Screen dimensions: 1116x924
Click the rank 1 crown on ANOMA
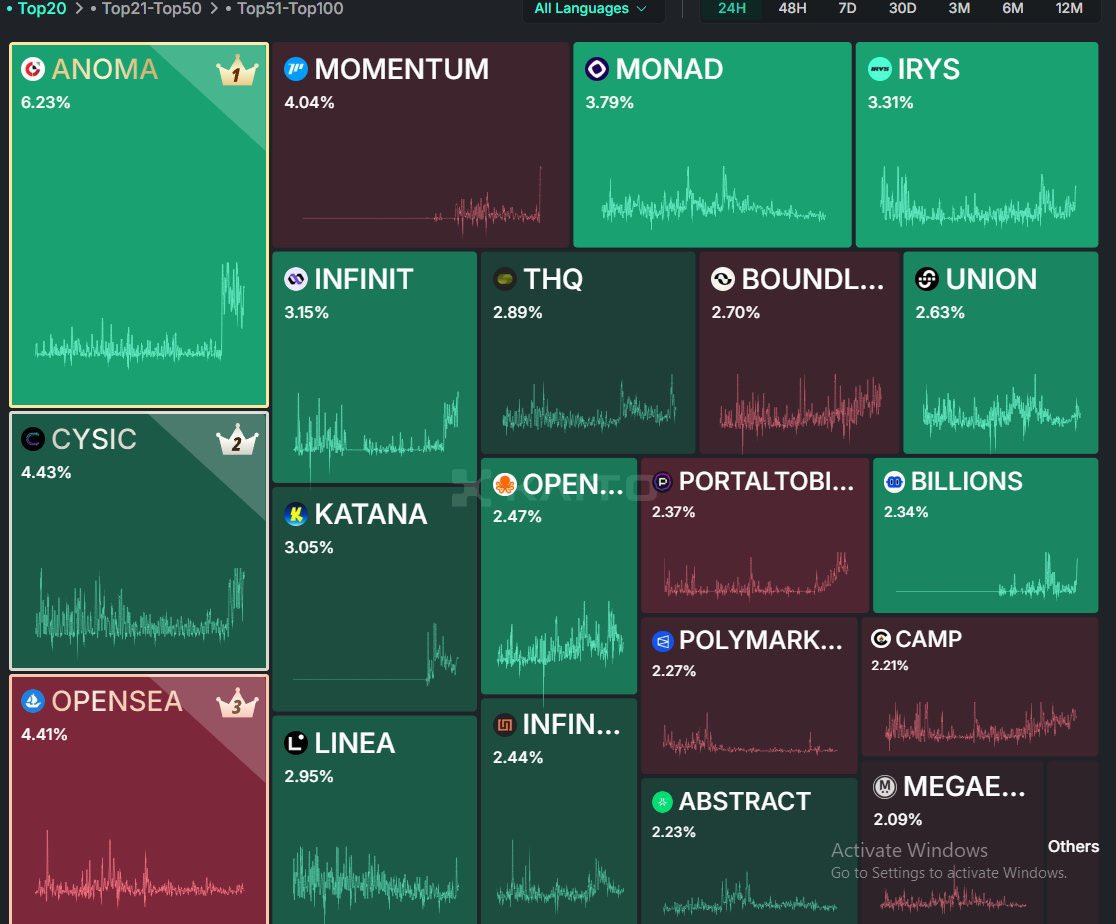click(x=237, y=70)
